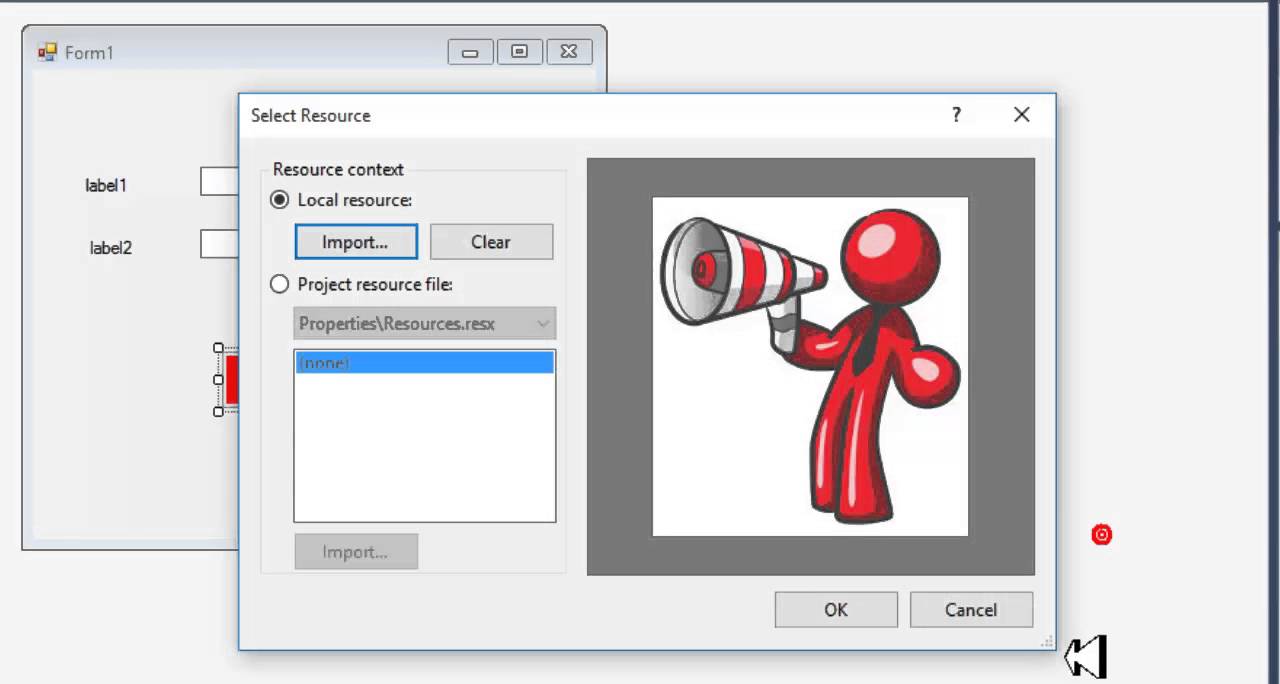1280x684 pixels.
Task: Select label2 on Form1
Action: tap(111, 248)
